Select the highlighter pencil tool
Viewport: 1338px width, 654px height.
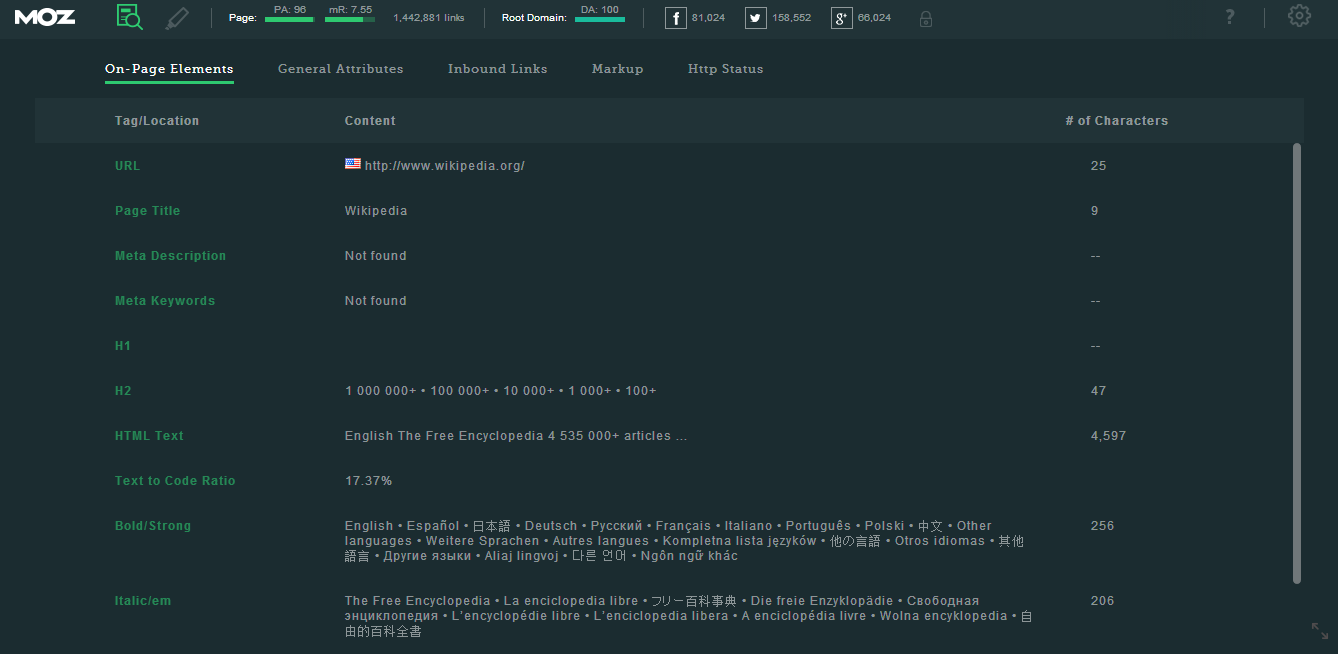(177, 17)
